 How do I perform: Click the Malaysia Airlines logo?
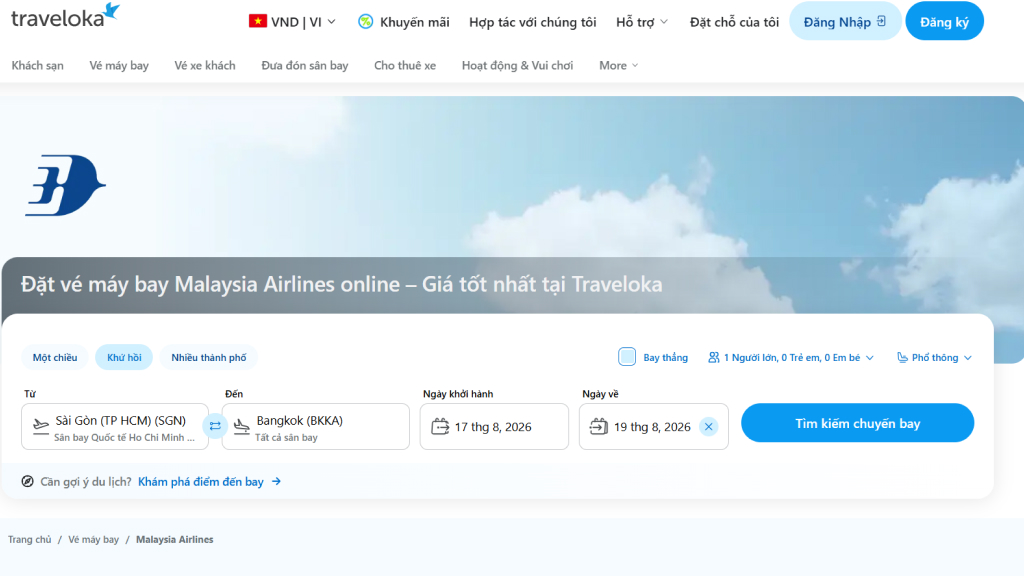[x=65, y=185]
